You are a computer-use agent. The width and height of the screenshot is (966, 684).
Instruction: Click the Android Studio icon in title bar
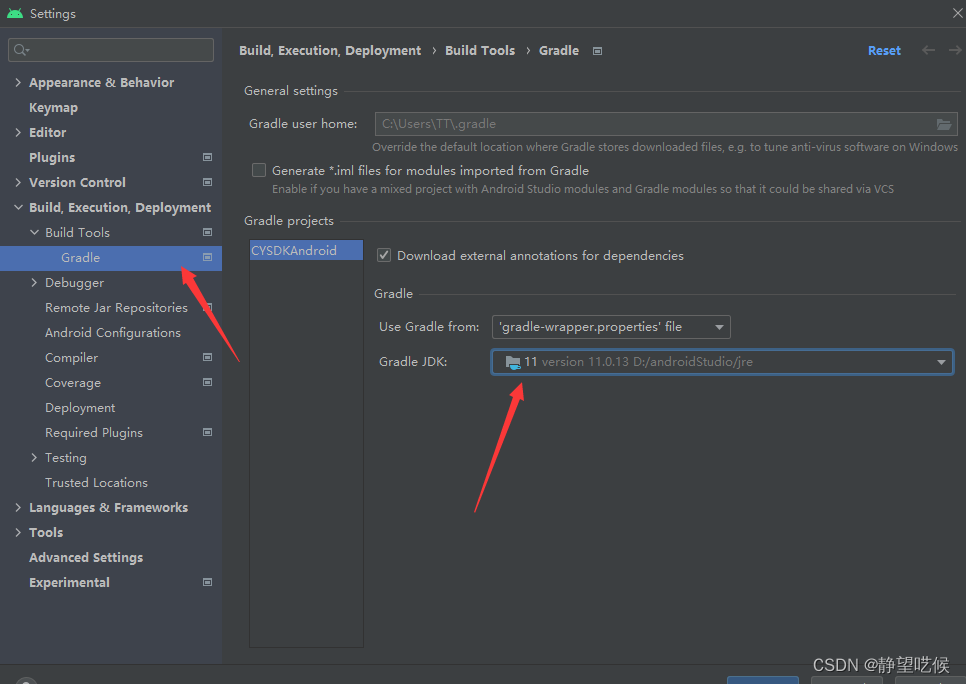coord(14,13)
